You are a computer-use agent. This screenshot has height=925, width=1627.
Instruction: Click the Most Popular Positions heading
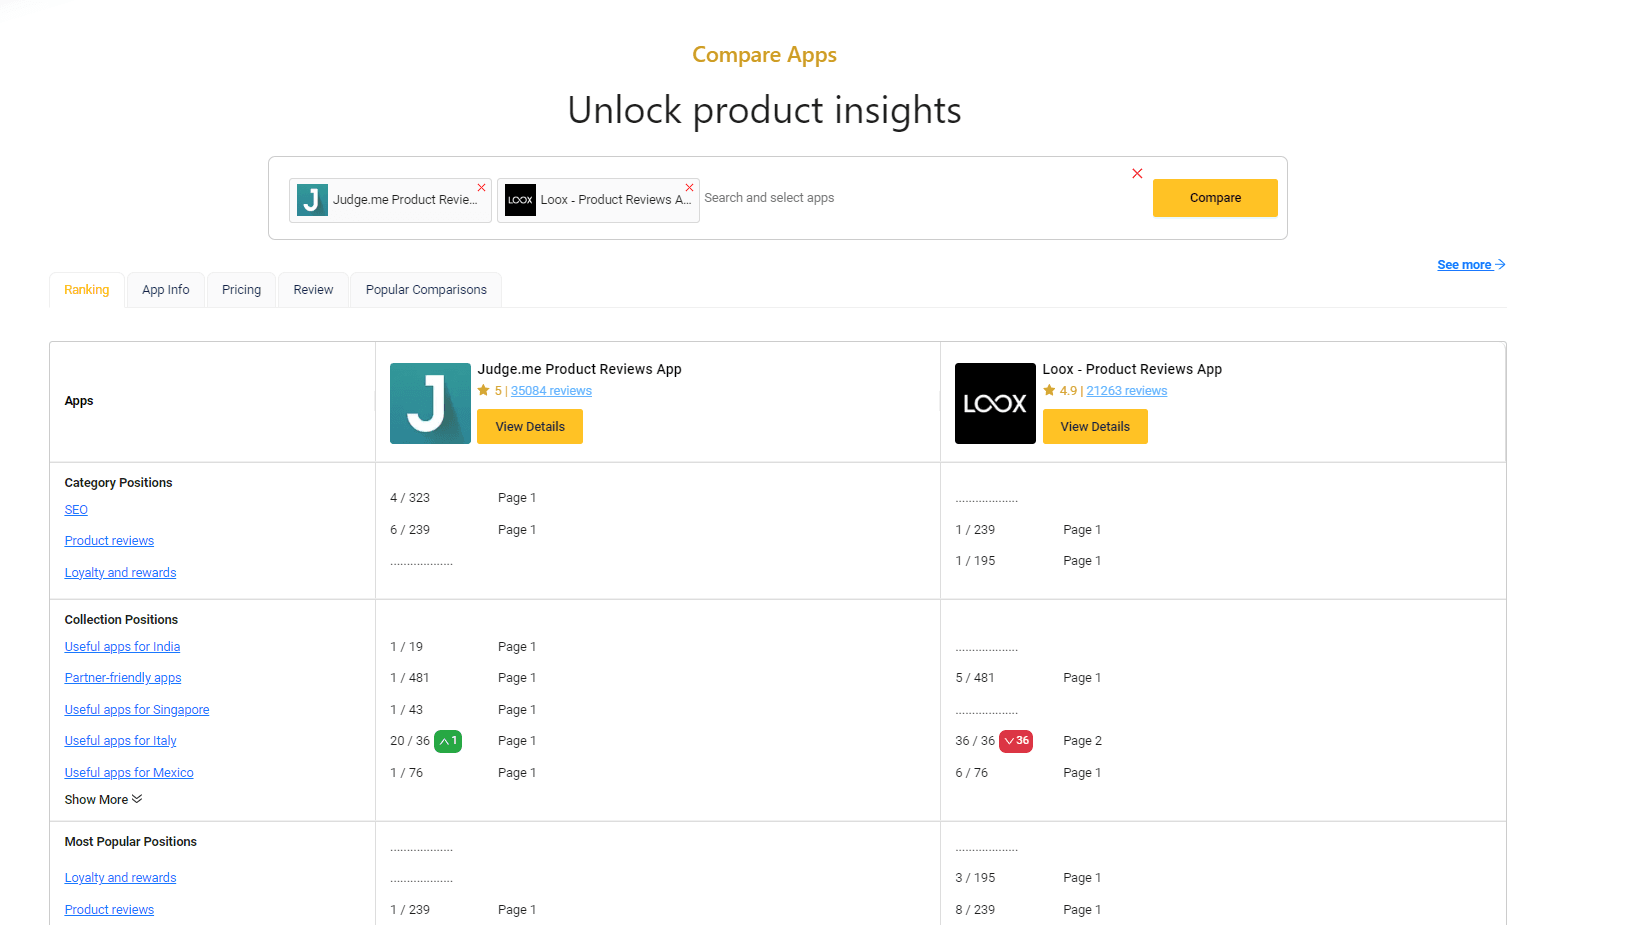click(131, 842)
